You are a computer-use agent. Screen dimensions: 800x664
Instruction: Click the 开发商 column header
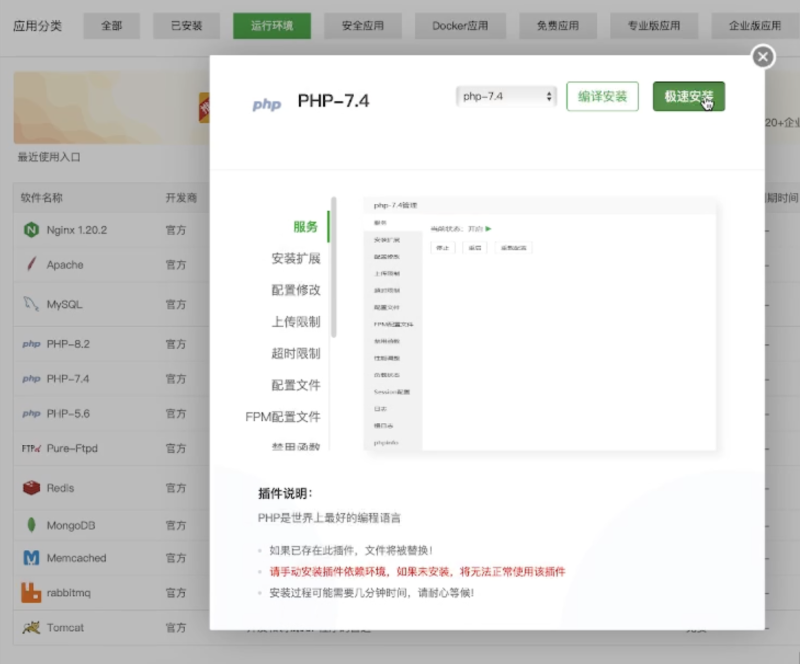pyautogui.click(x=181, y=198)
